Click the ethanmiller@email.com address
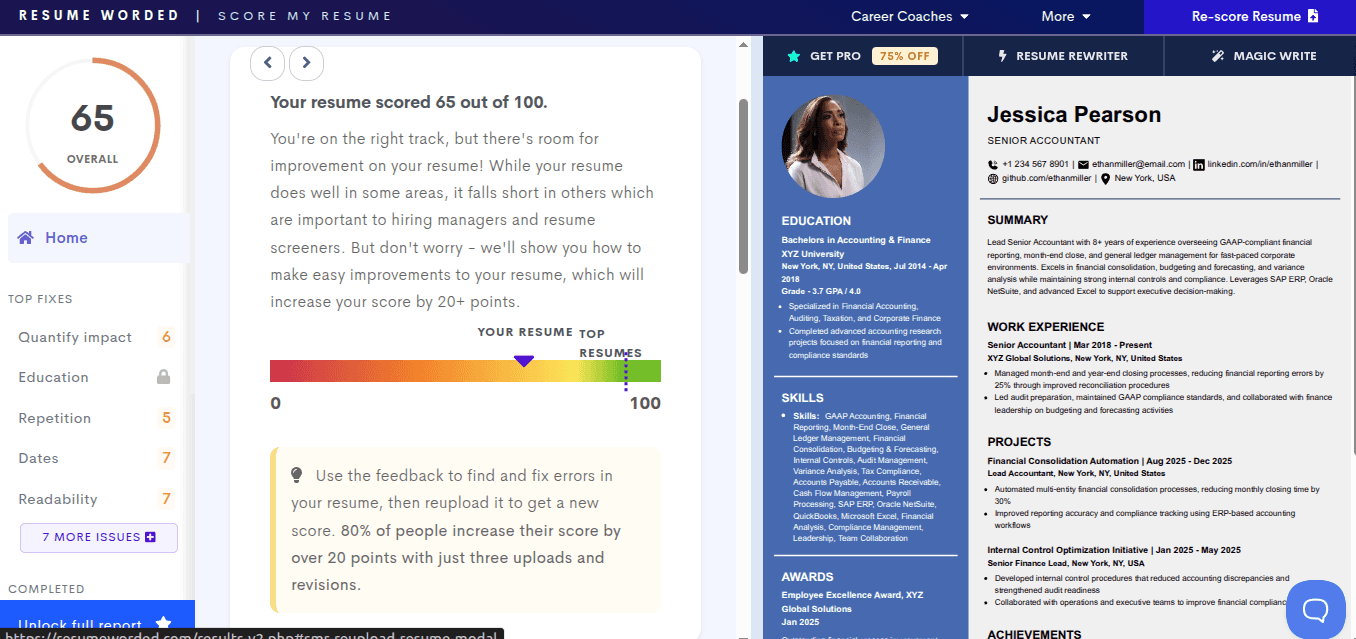Image resolution: width=1356 pixels, height=639 pixels. pyautogui.click(x=1138, y=164)
